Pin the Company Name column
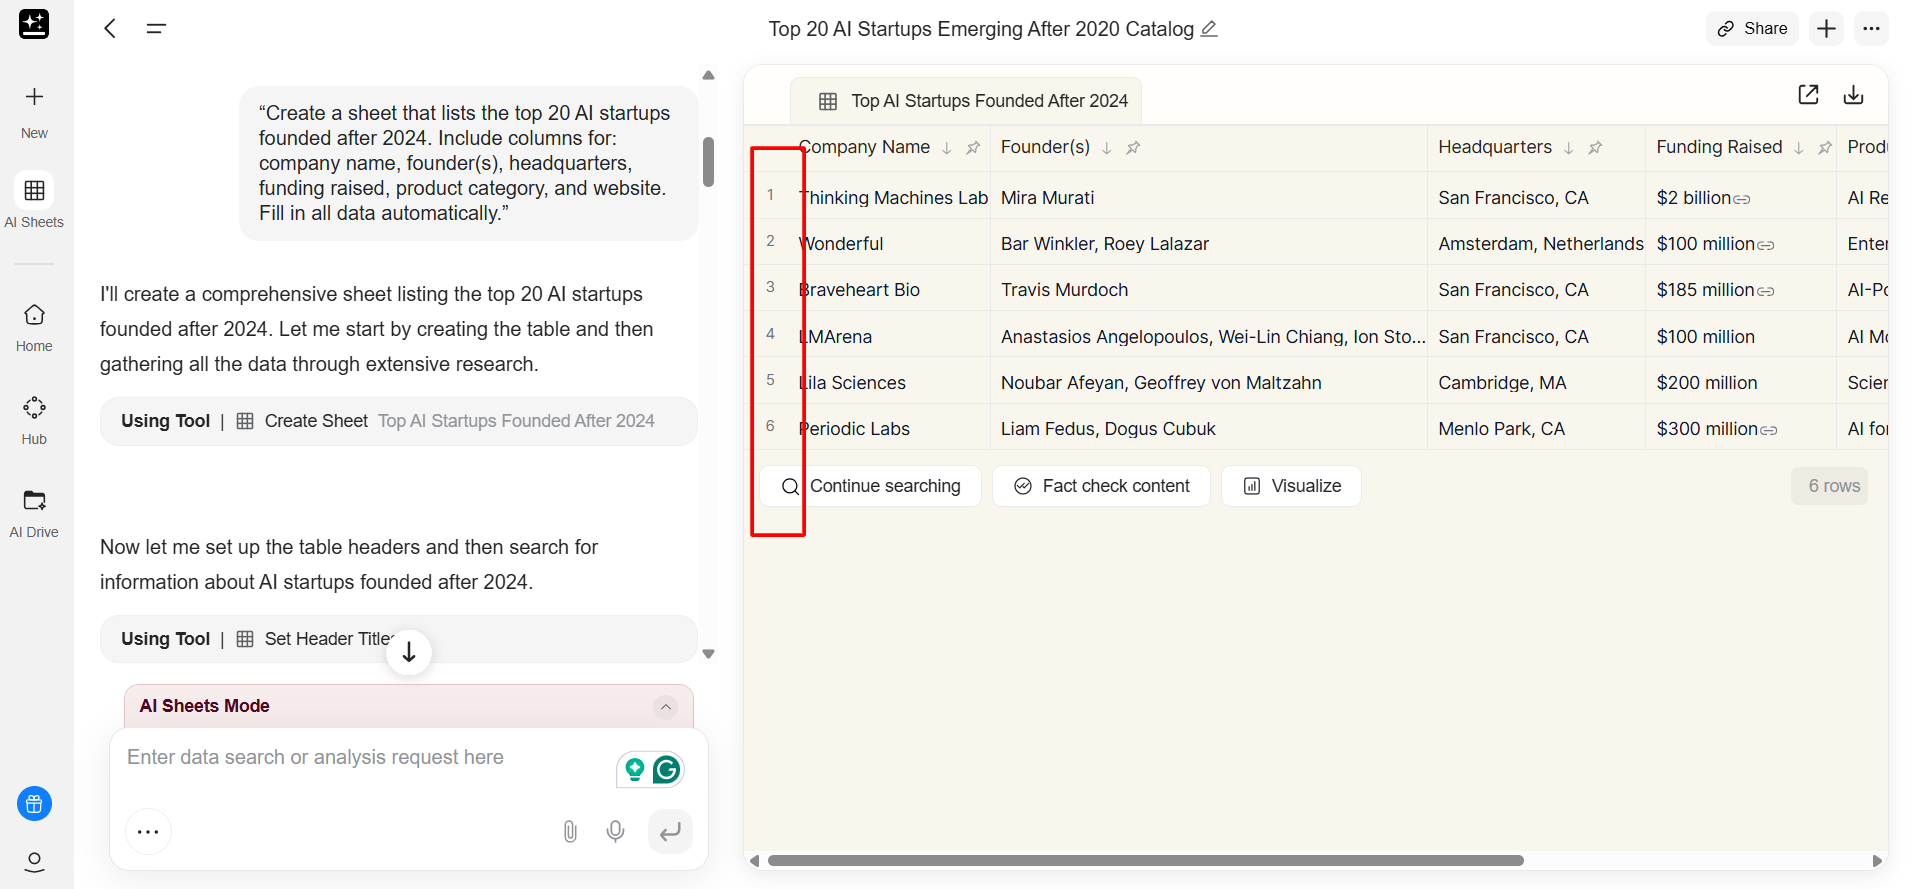This screenshot has width=1913, height=889. (x=973, y=148)
